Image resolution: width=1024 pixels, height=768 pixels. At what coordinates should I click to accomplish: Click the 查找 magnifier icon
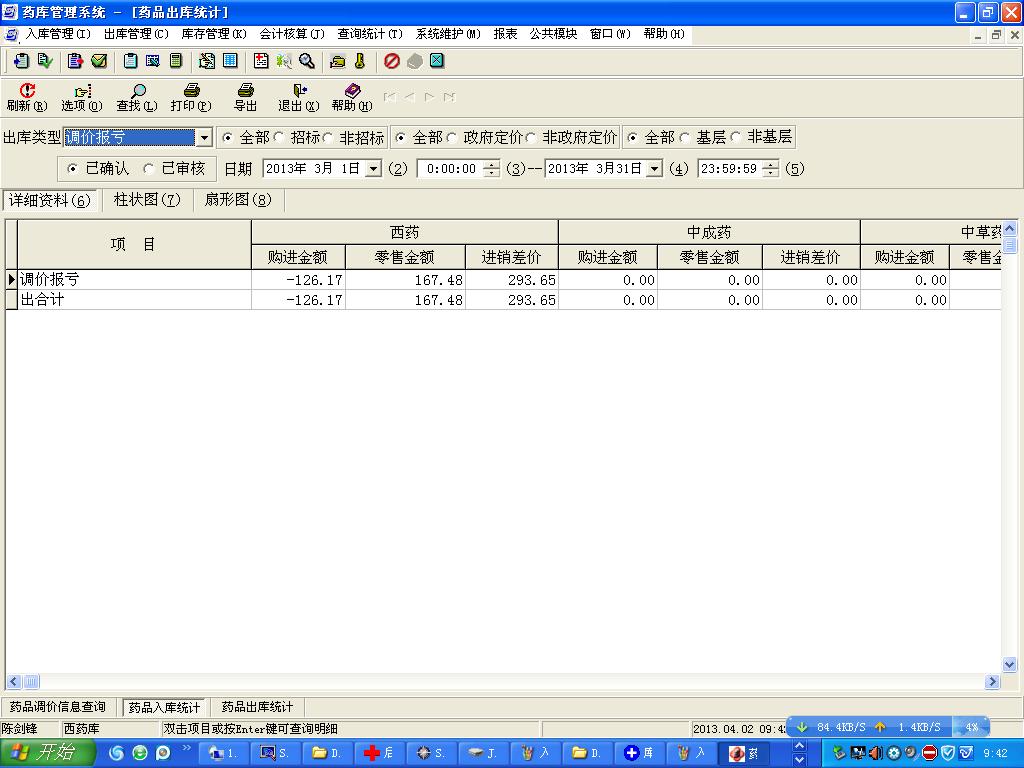coord(137,91)
